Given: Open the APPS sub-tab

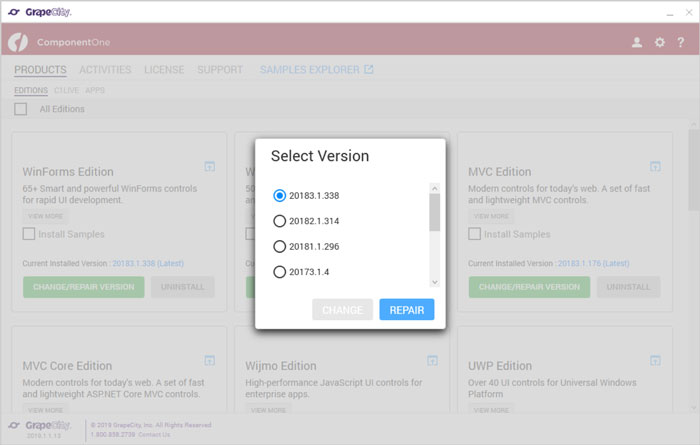Looking at the screenshot, I should click(95, 90).
